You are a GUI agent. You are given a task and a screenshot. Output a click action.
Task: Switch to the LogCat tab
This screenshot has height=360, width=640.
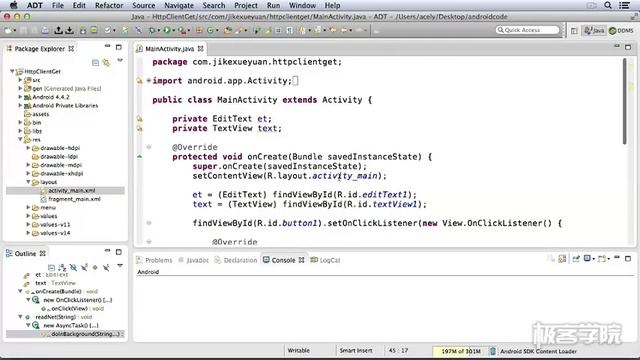pos(325,260)
